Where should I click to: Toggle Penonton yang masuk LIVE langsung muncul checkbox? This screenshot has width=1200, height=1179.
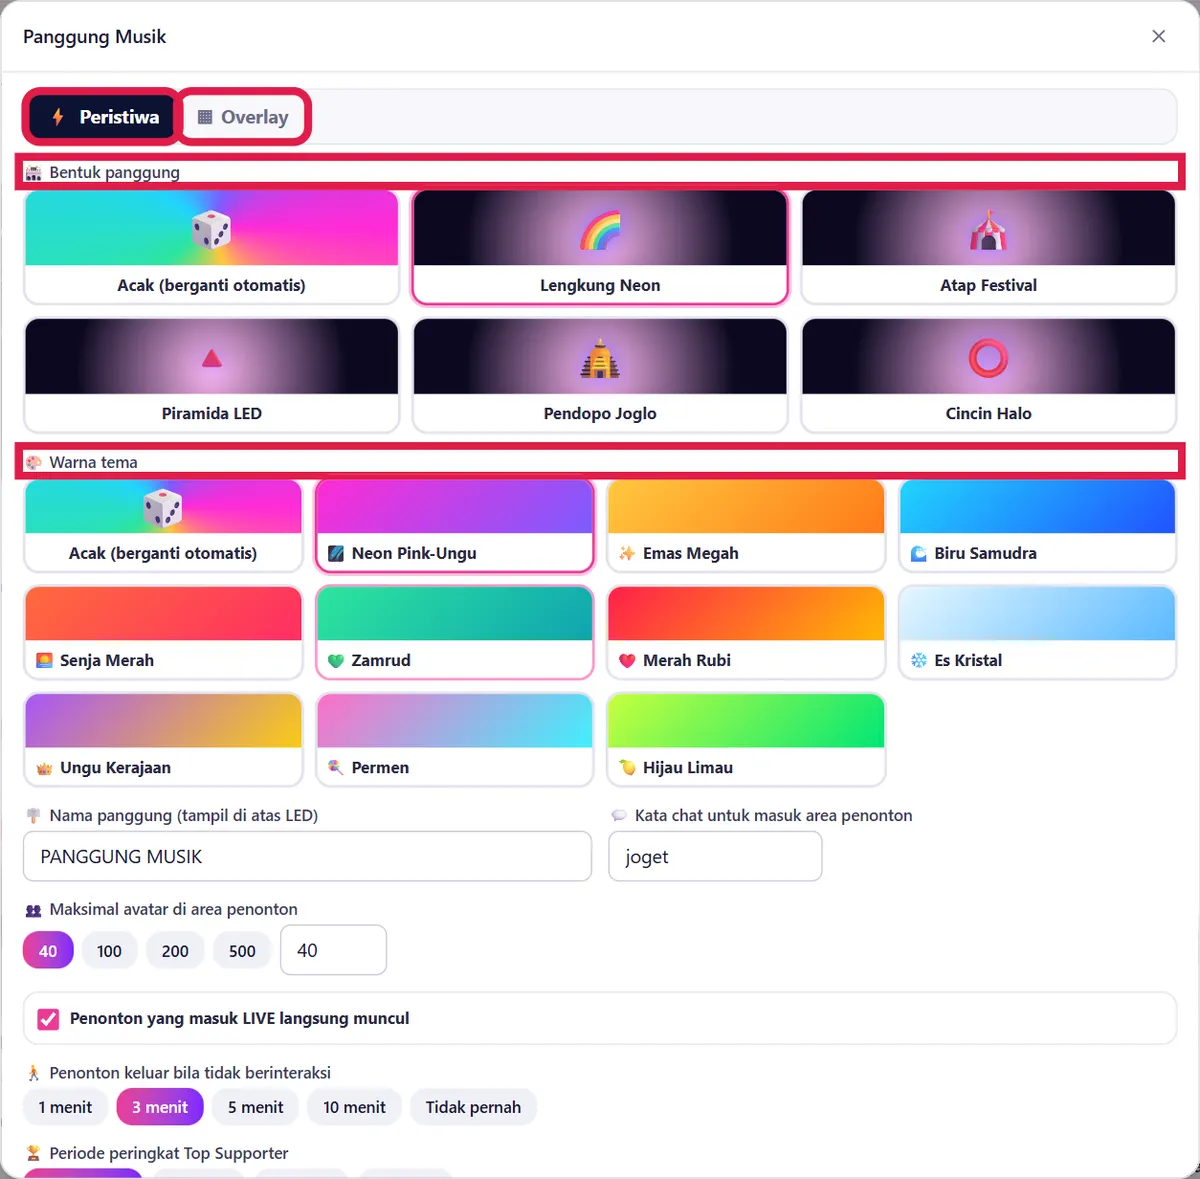click(48, 1019)
